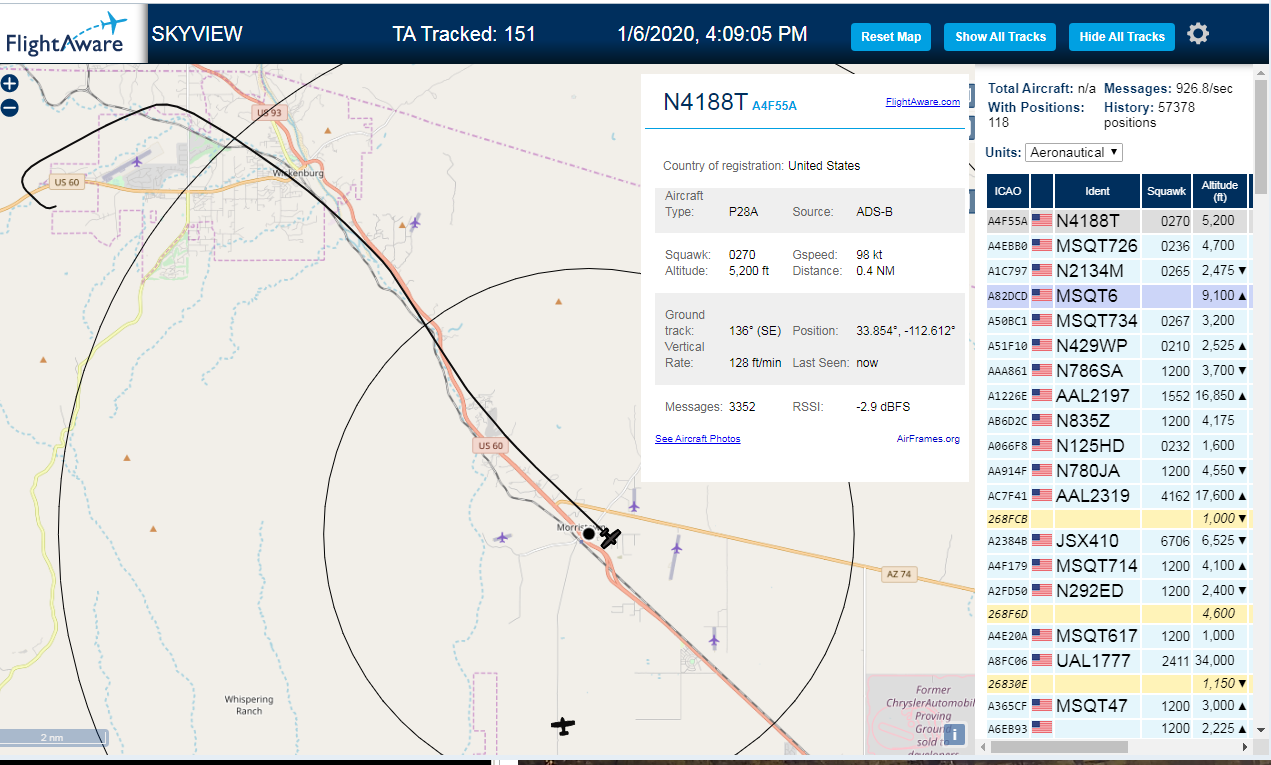This screenshot has width=1271, height=765.
Task: Click the US flag in MSQT47 row
Action: 1042,706
